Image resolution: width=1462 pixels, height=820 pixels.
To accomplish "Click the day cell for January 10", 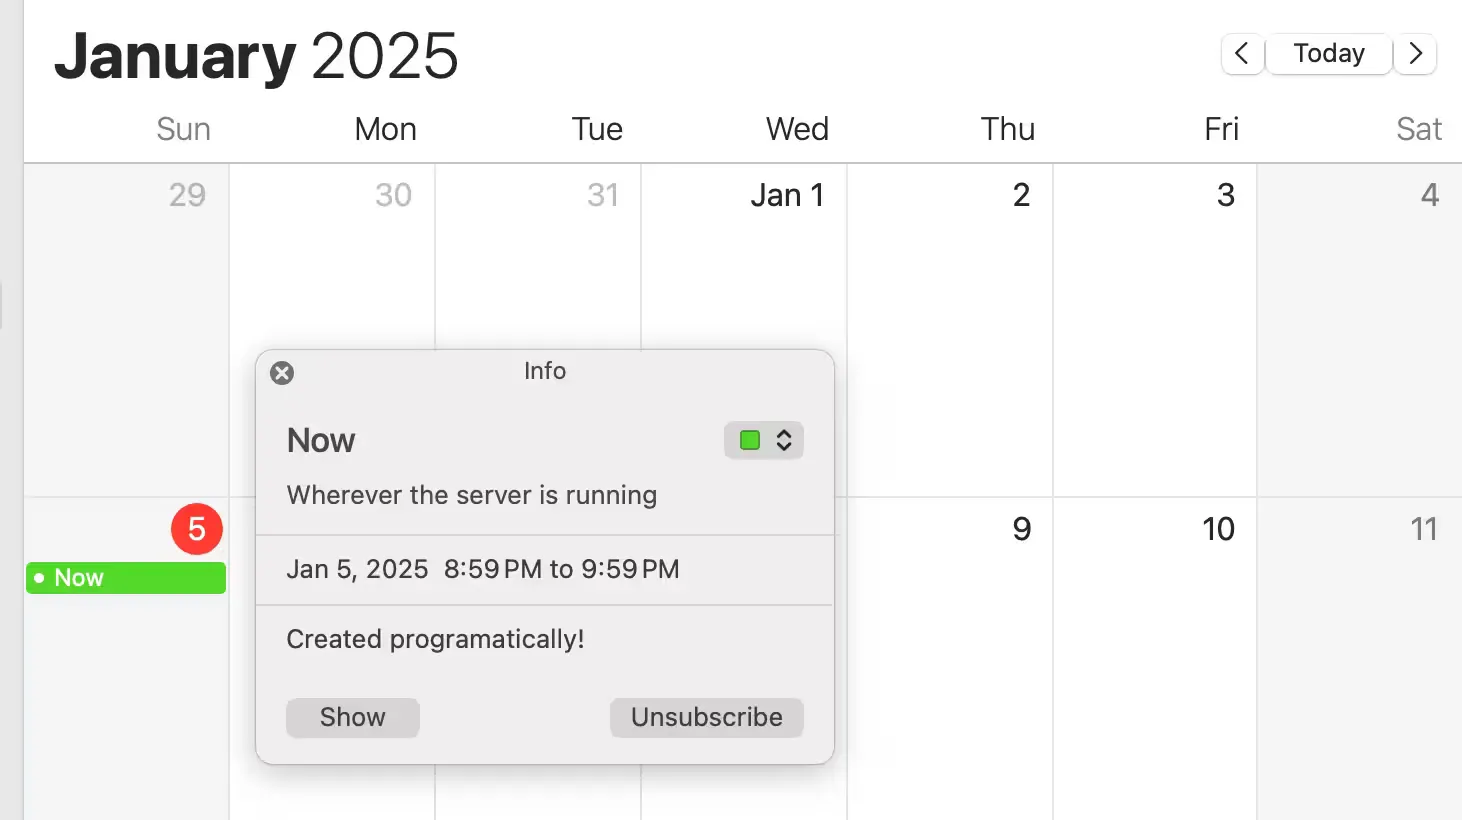I will 1155,650.
